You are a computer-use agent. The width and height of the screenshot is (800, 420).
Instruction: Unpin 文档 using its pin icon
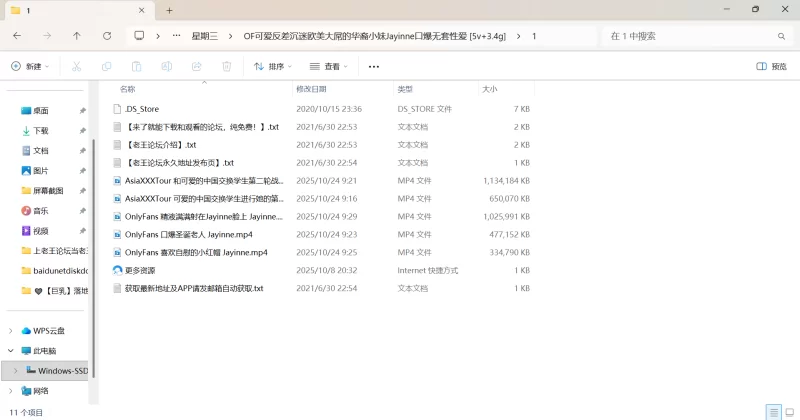[82, 151]
